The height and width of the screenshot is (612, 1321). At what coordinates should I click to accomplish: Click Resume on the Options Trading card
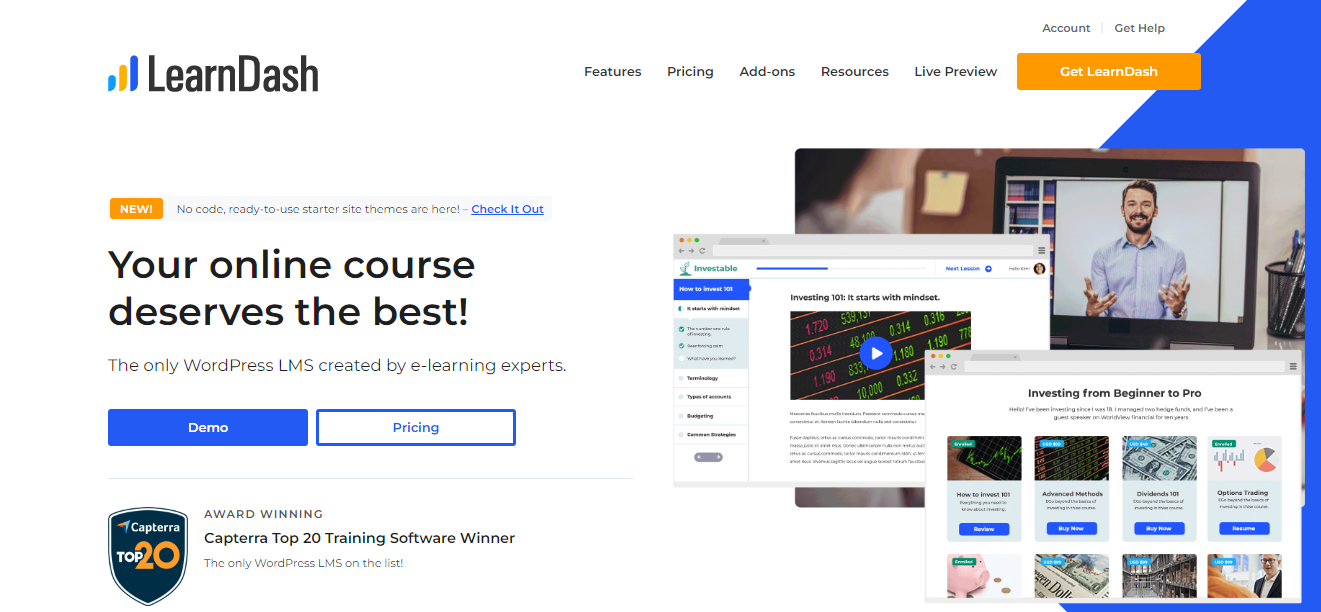click(1244, 528)
